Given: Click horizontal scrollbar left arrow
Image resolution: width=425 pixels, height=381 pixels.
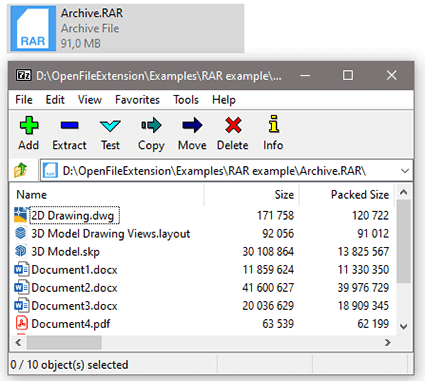Looking at the screenshot, I should [18, 342].
